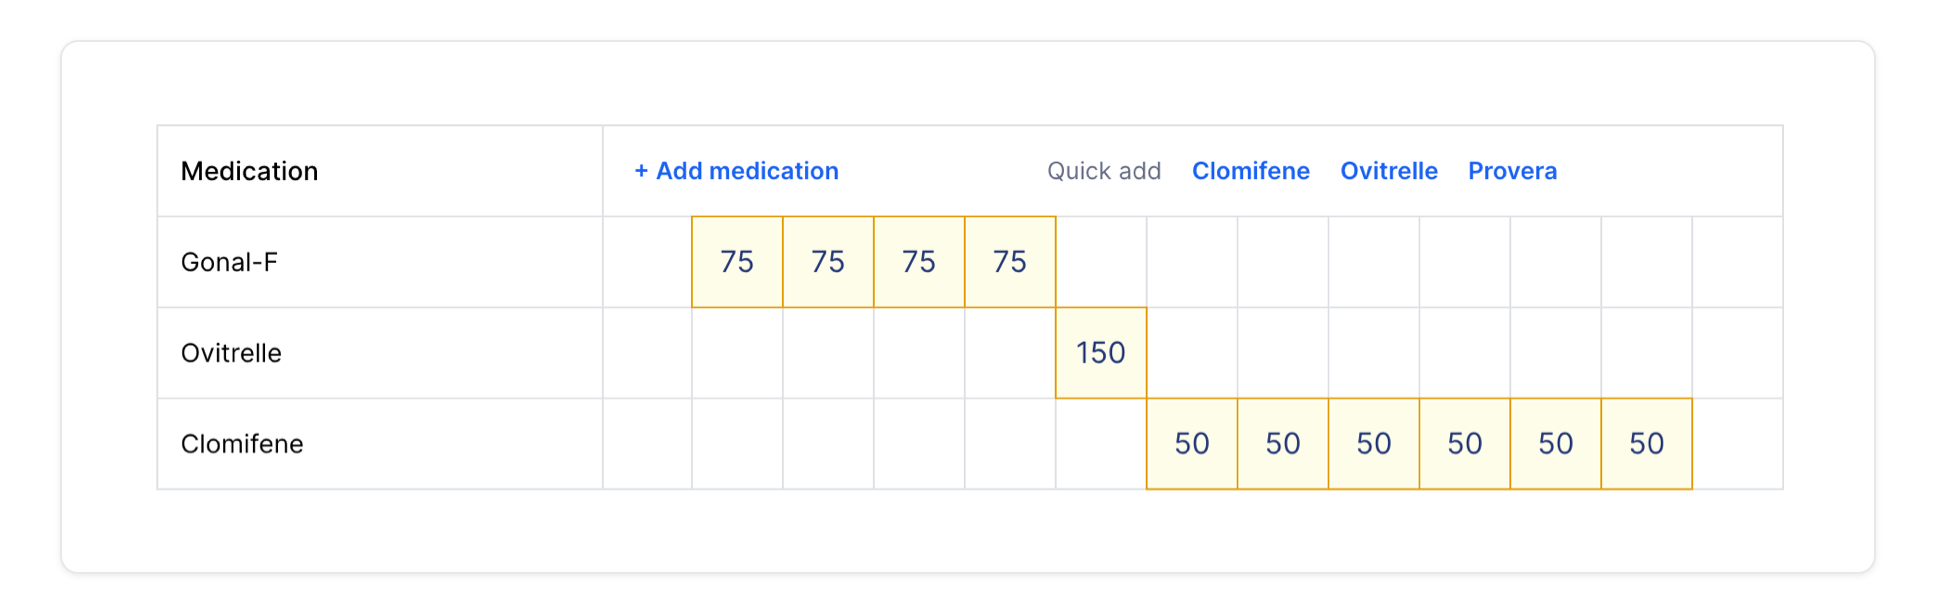
Task: Select the fifth 50 dose cell for Clomifene
Action: tap(1556, 444)
